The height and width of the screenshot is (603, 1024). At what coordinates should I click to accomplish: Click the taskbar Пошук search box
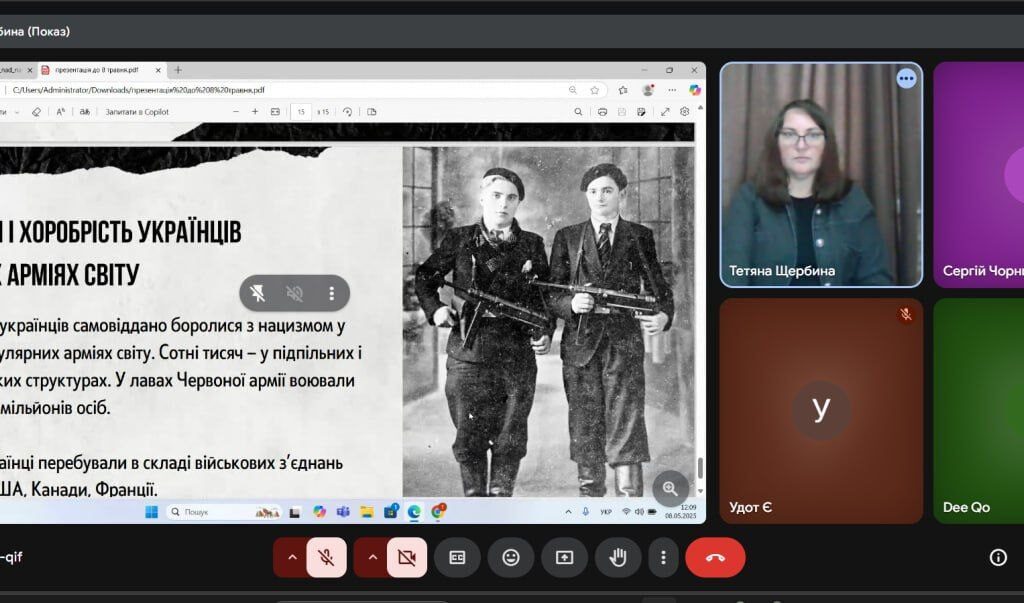[225, 512]
